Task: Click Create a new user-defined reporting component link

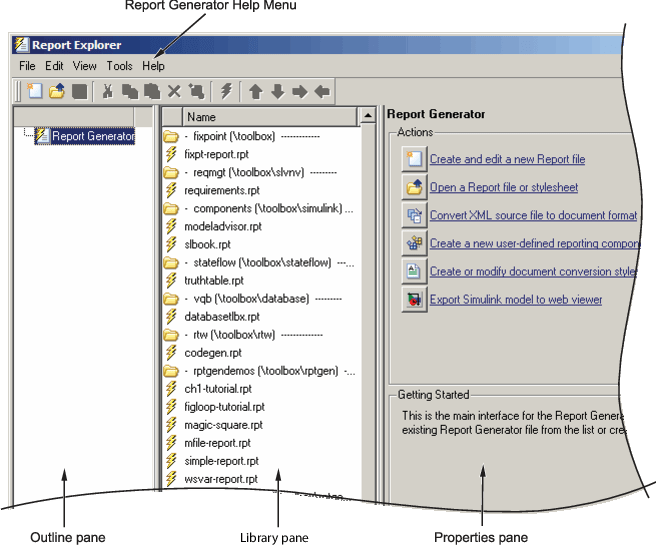Action: pyautogui.click(x=535, y=243)
